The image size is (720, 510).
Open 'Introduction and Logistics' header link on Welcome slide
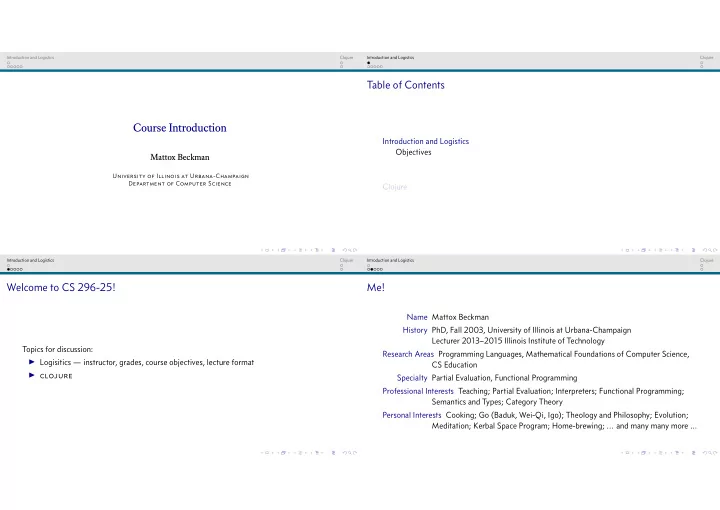(x=30, y=260)
